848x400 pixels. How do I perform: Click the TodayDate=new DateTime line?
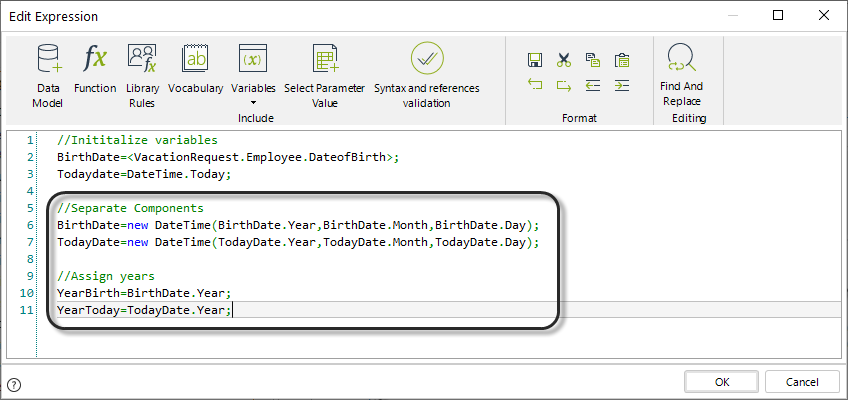coord(299,242)
